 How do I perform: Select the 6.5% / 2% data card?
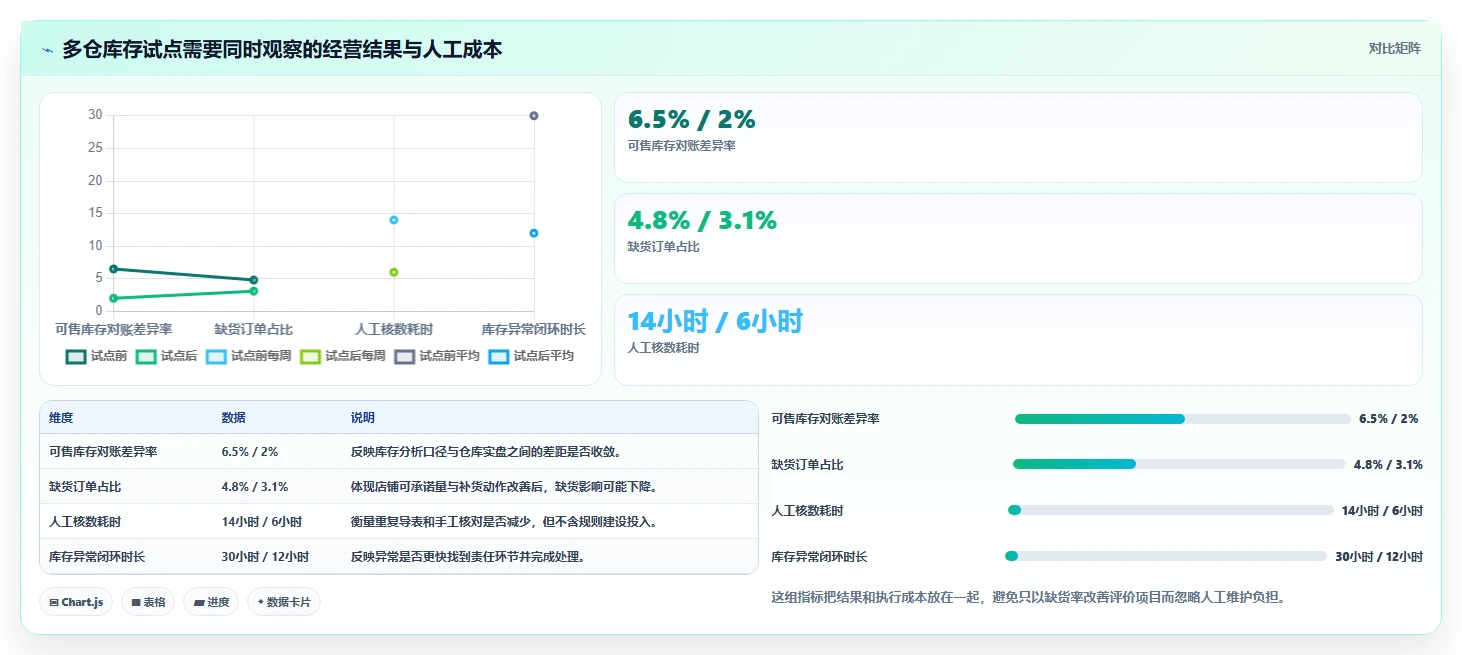tap(1018, 137)
